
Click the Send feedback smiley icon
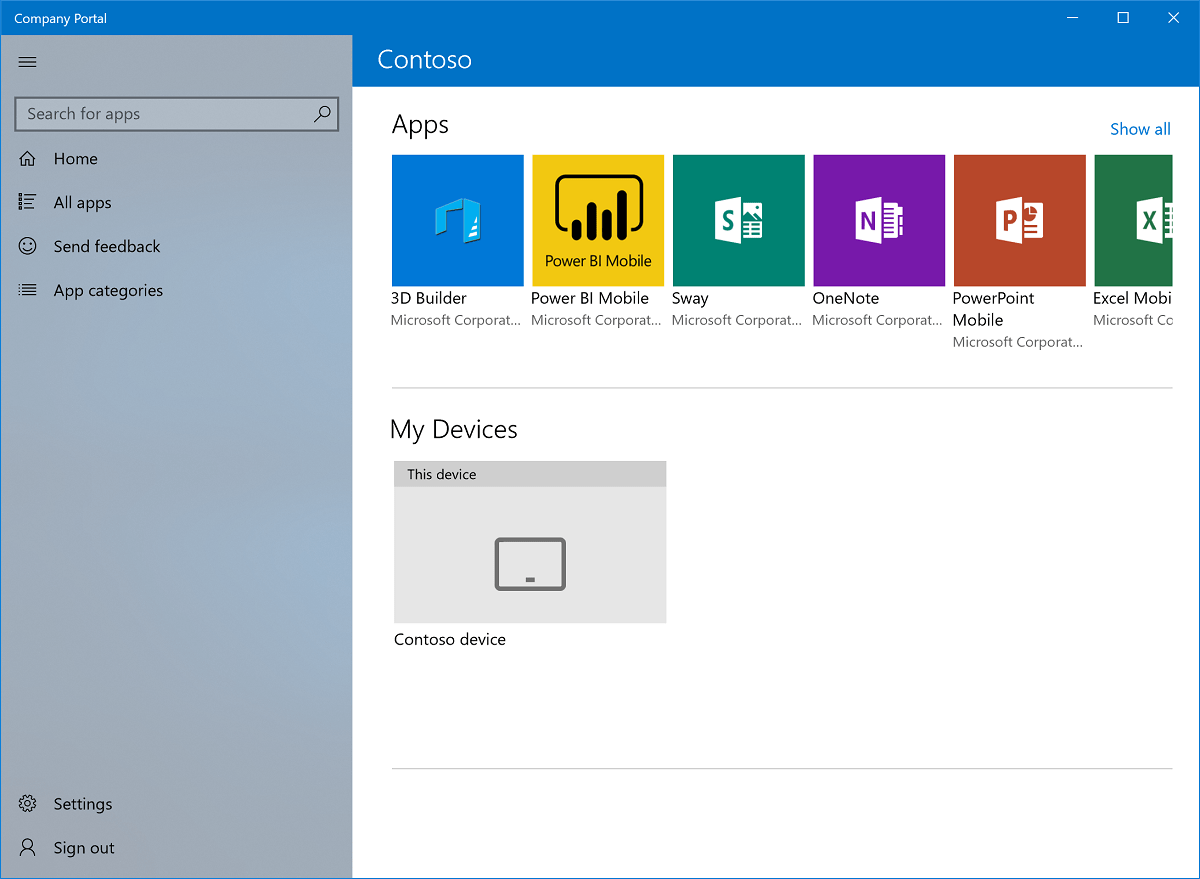pos(27,246)
